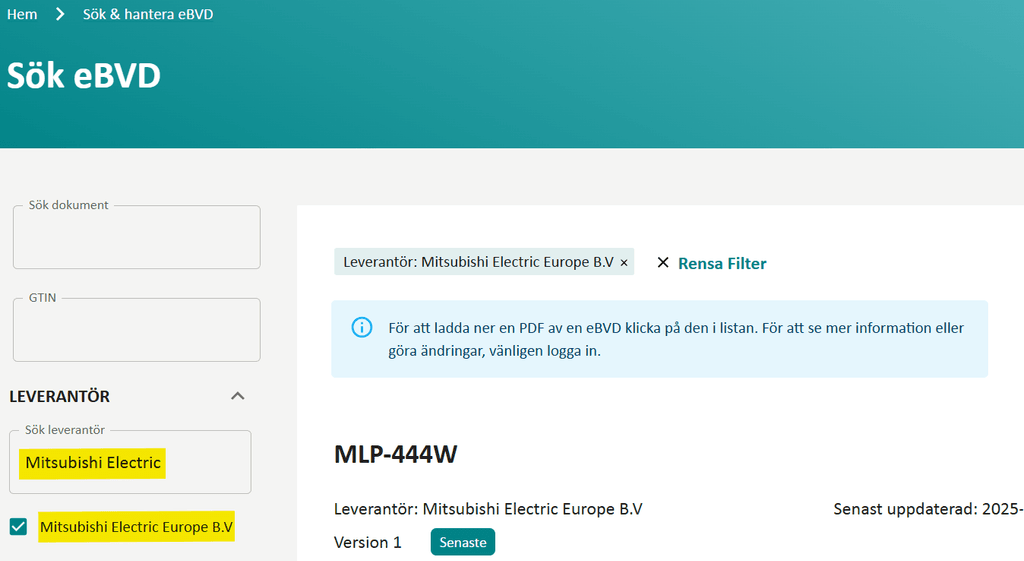Click the breadcrumb arrow separator after Hem

point(60,14)
